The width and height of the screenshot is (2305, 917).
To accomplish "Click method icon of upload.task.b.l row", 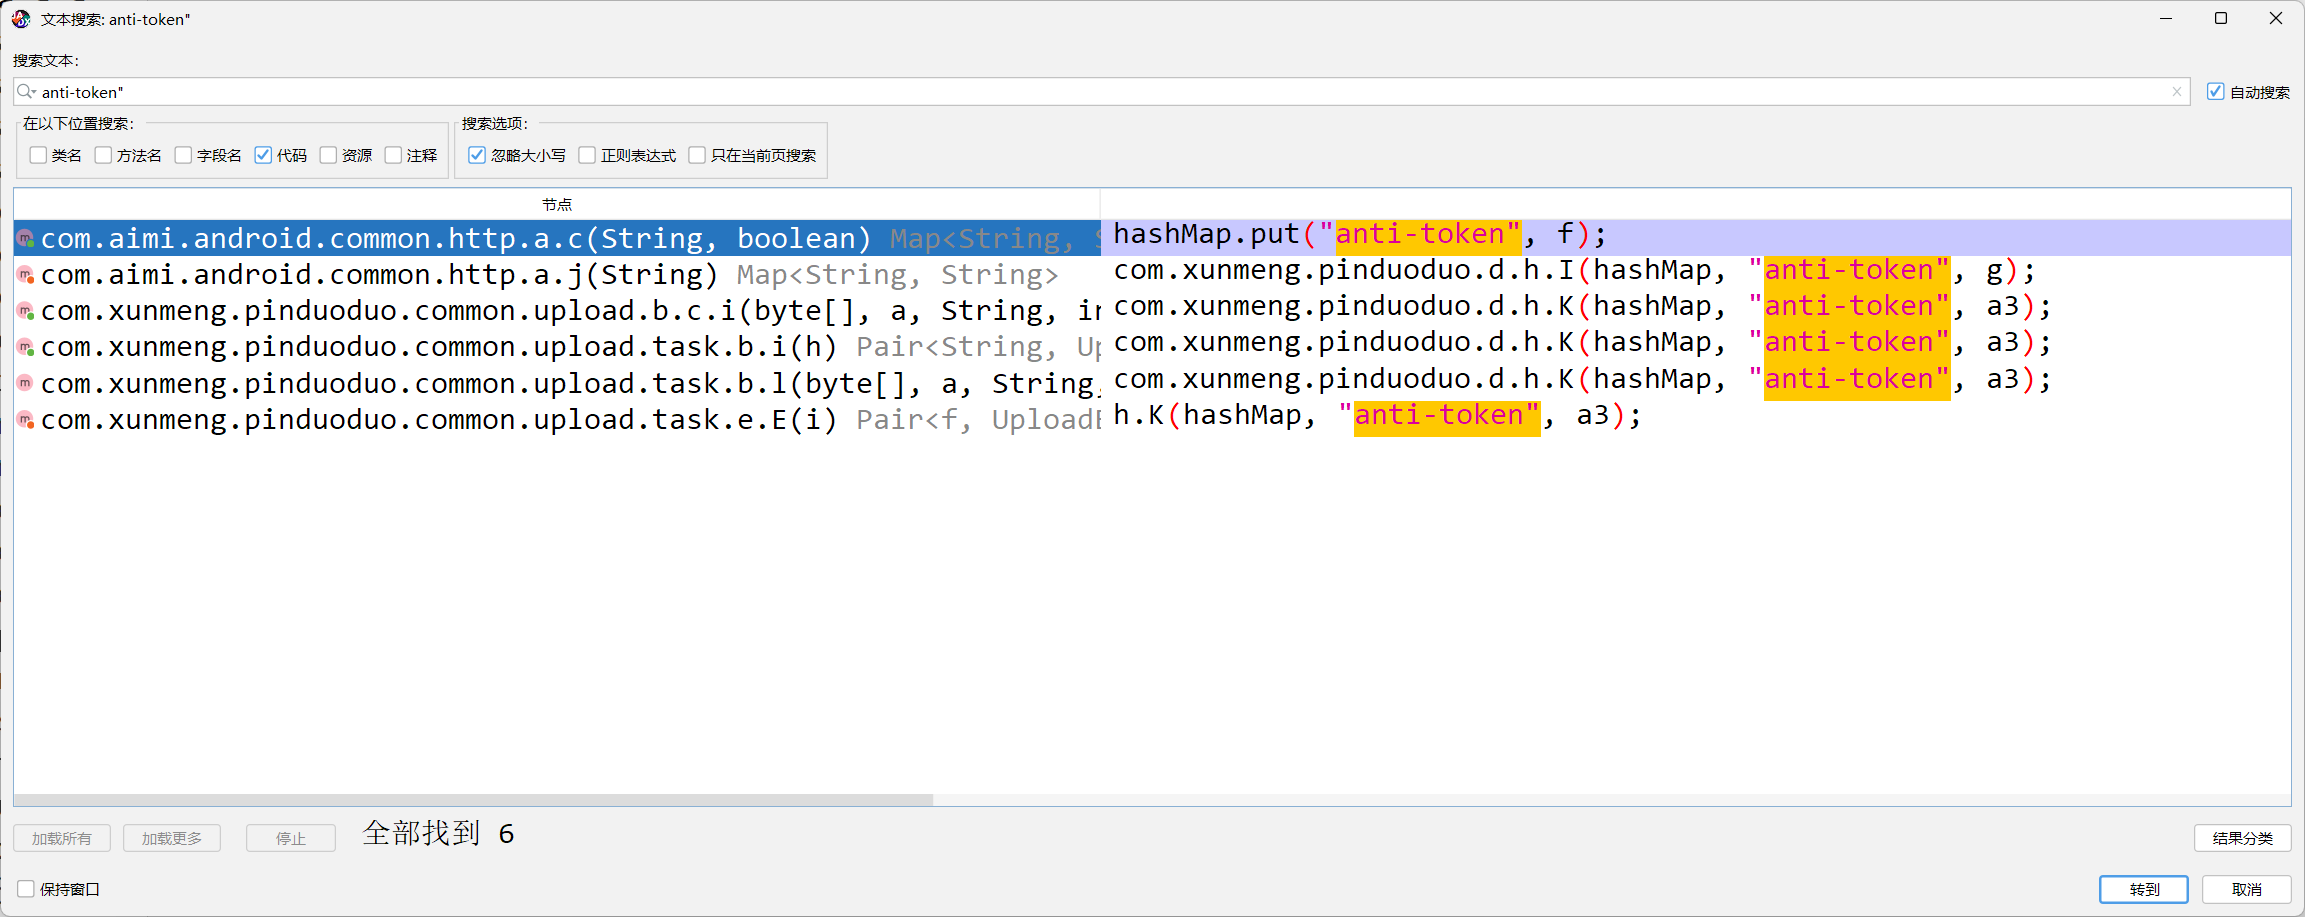I will point(25,383).
